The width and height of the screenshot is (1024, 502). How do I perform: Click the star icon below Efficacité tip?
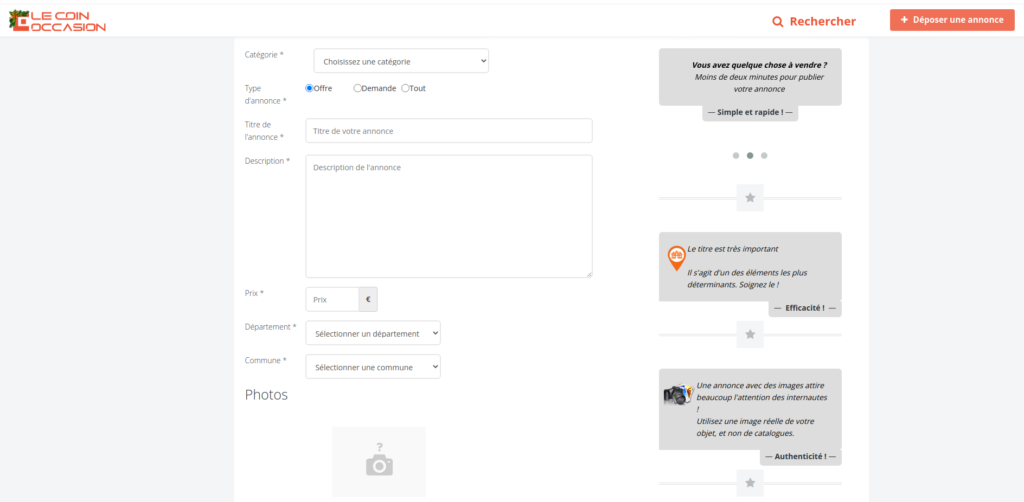click(750, 335)
